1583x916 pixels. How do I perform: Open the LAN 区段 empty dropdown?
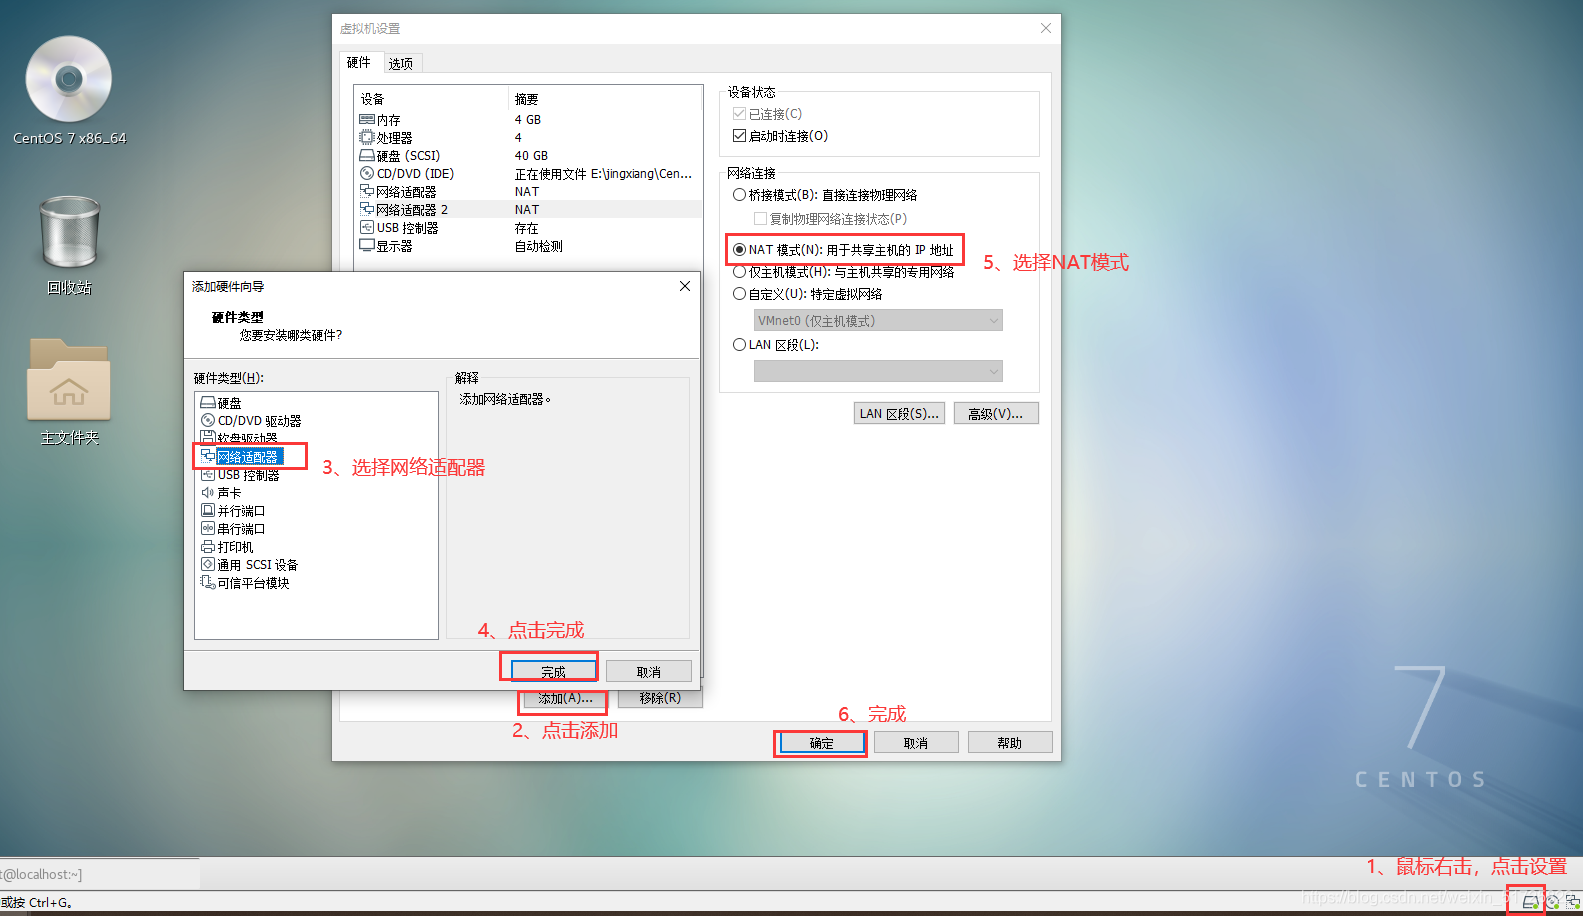878,371
